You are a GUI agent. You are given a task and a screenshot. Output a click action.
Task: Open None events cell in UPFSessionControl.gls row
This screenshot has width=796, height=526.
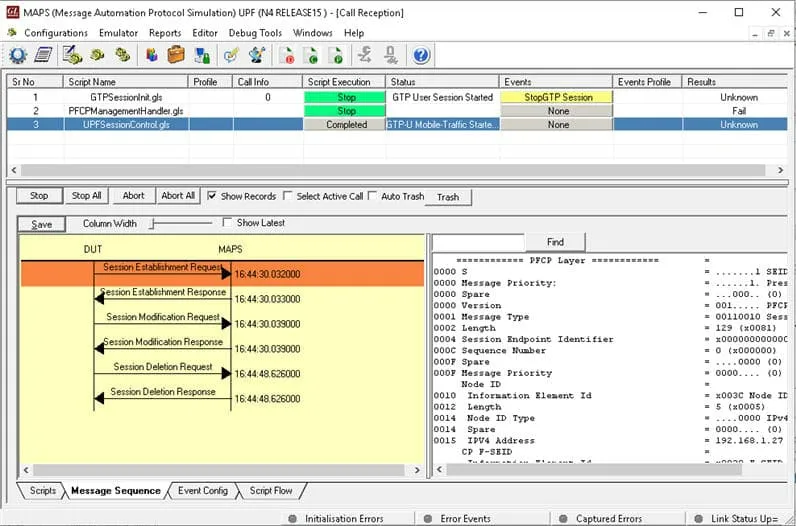[556, 124]
